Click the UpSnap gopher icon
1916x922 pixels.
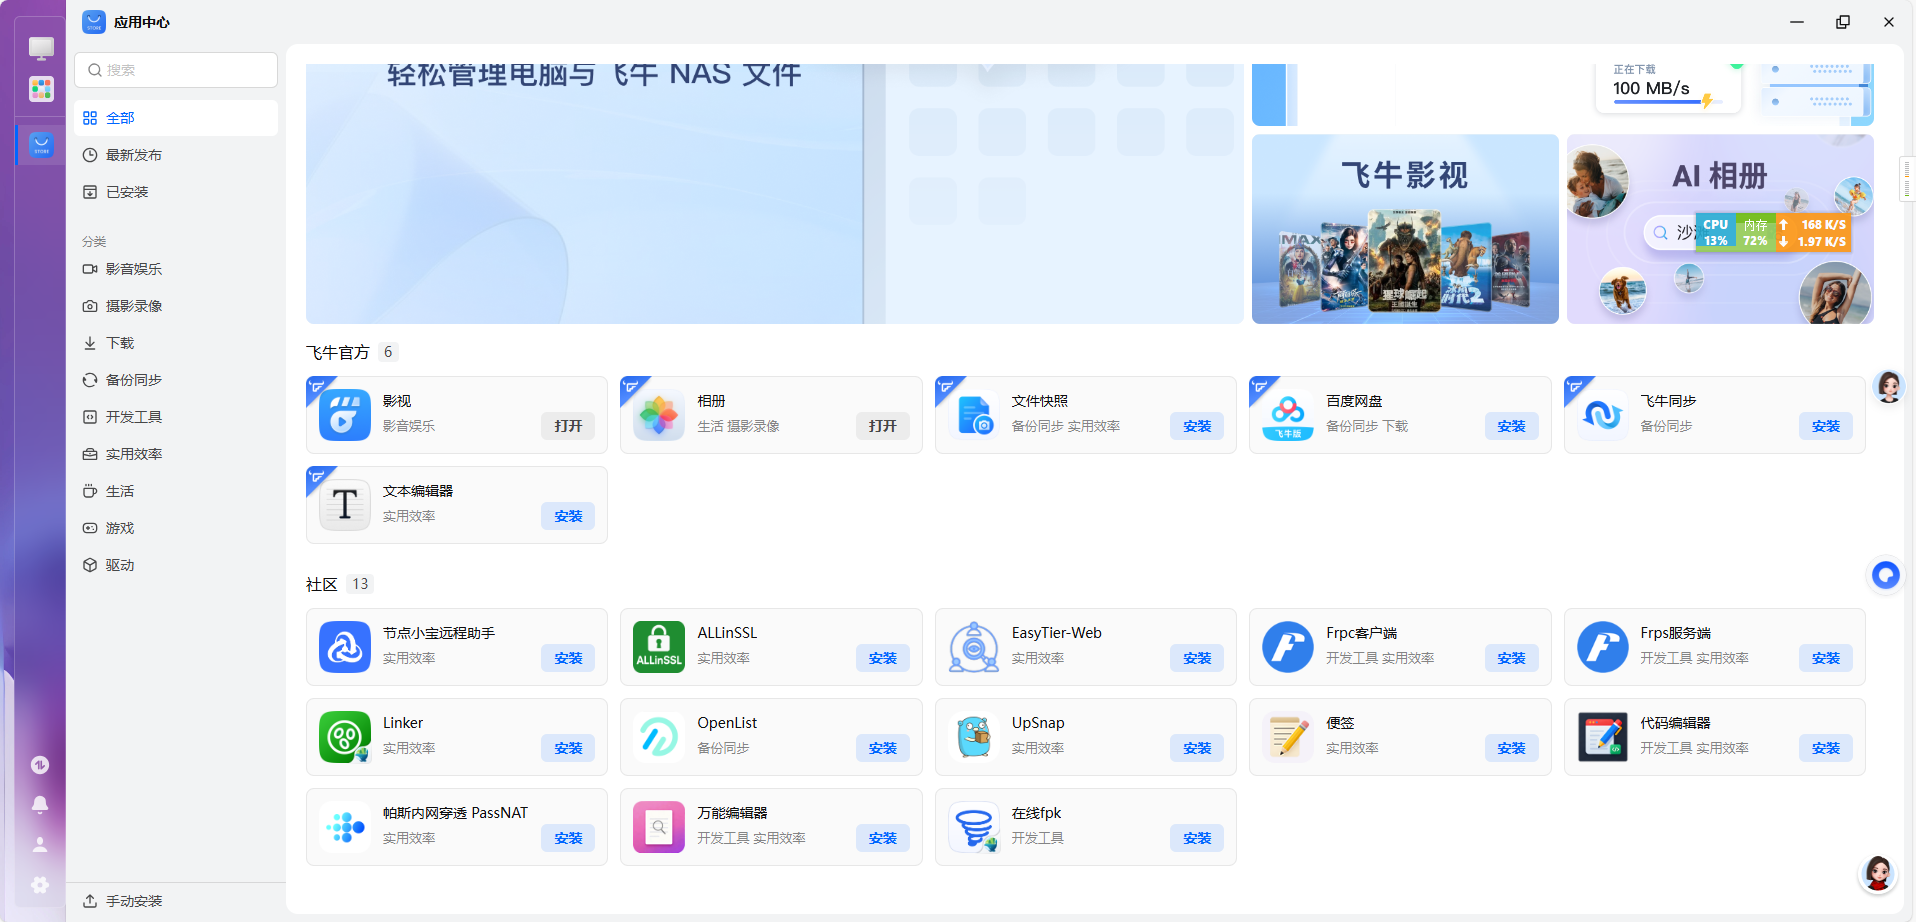(973, 738)
